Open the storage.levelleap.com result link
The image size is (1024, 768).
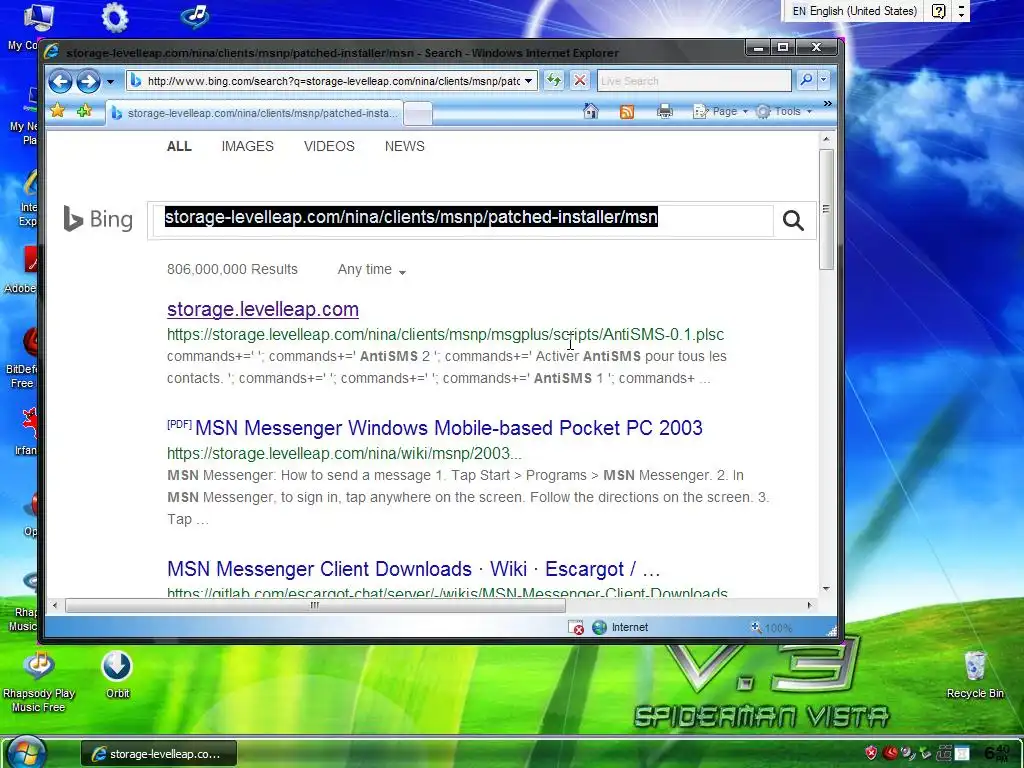tap(263, 309)
